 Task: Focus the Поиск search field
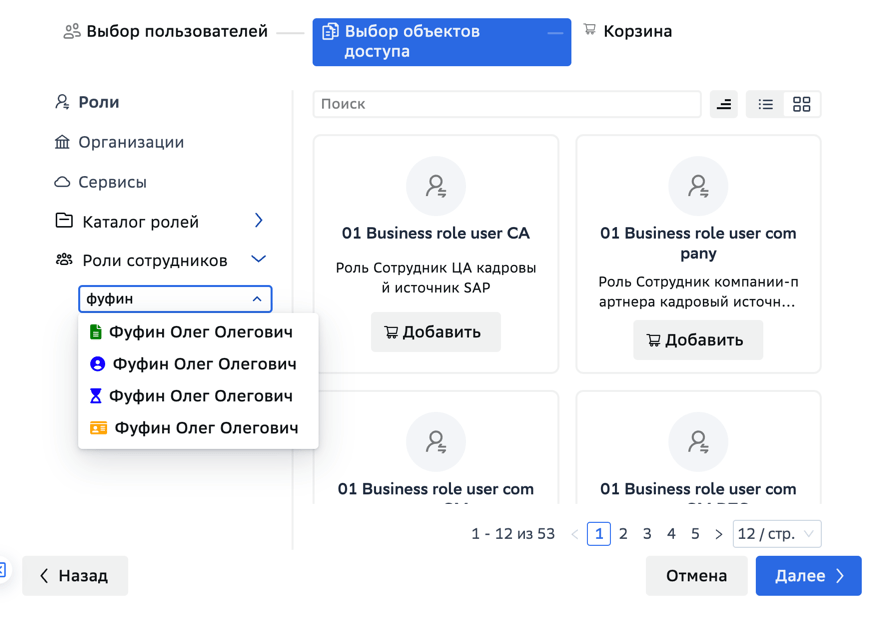507,104
